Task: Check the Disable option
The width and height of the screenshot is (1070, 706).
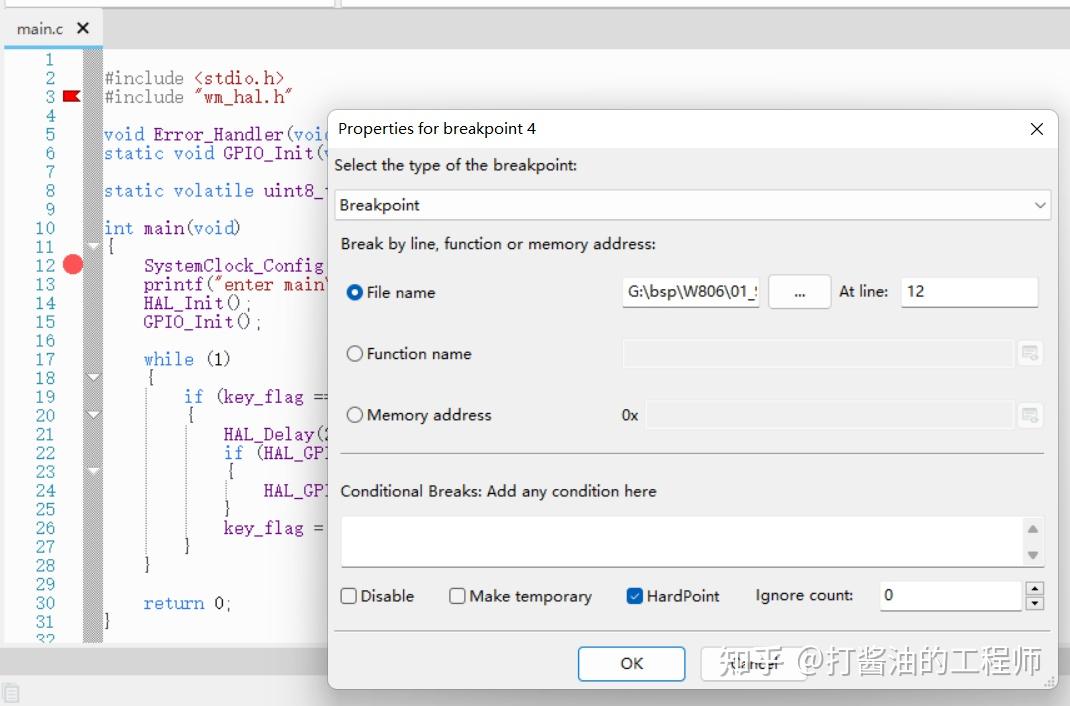Action: [347, 595]
